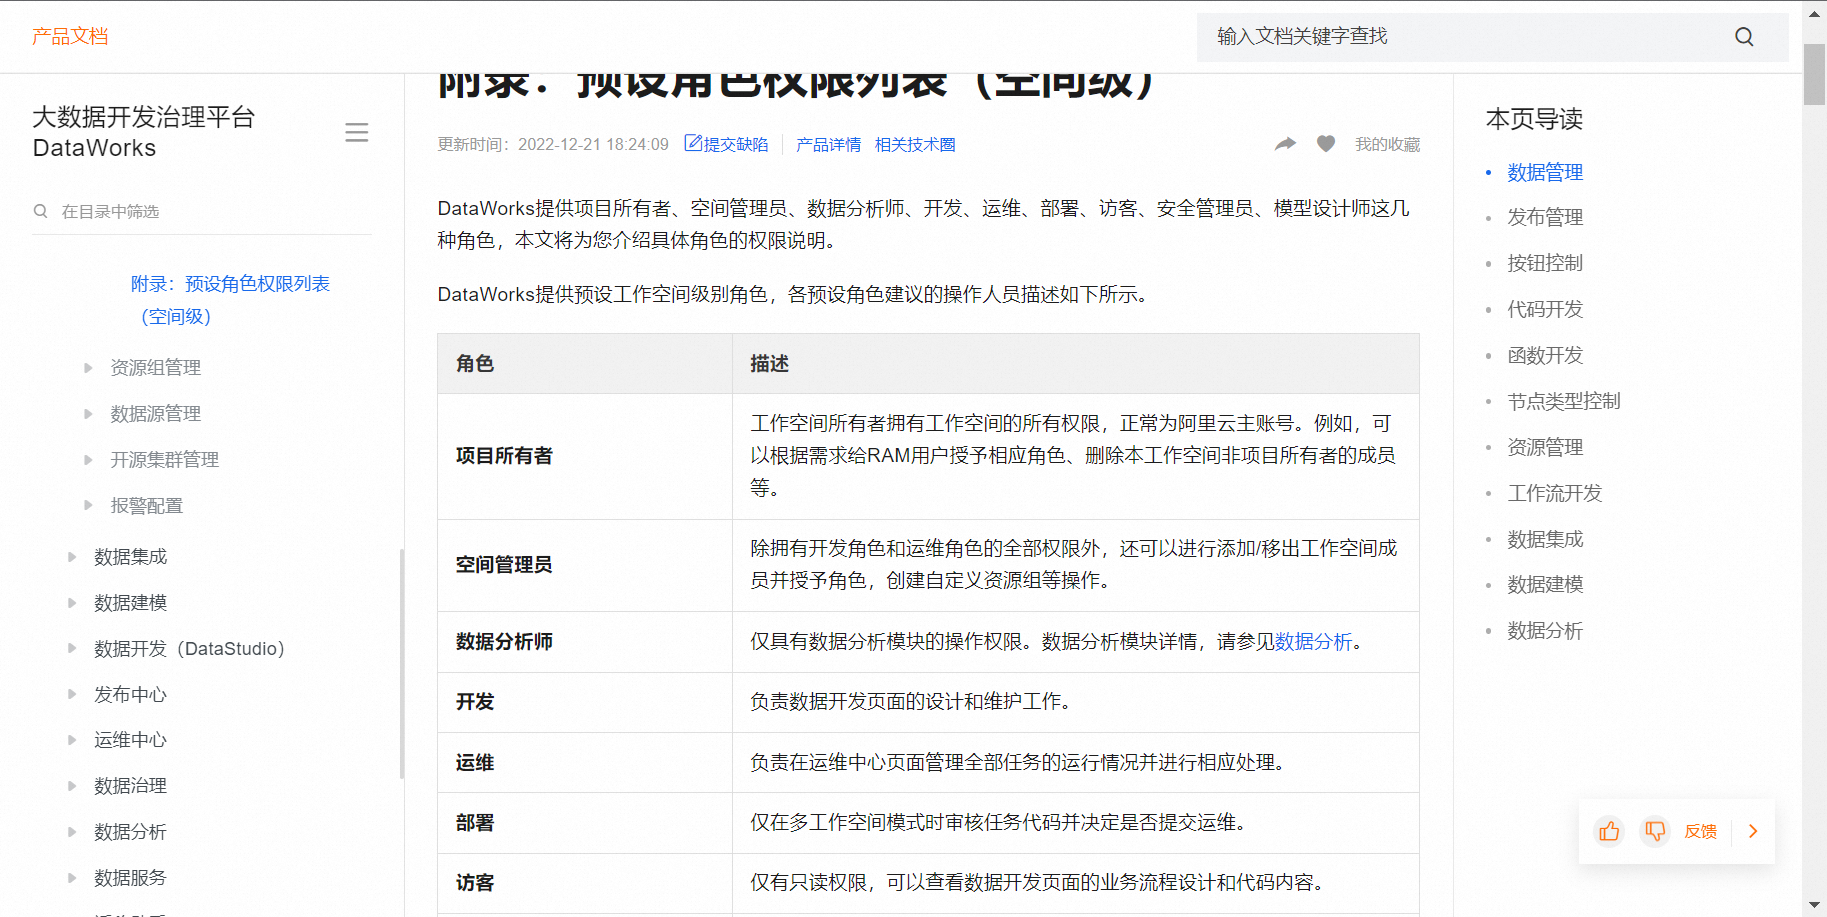Click 我的收藏 text link
This screenshot has height=917, width=1827.
tap(1387, 144)
